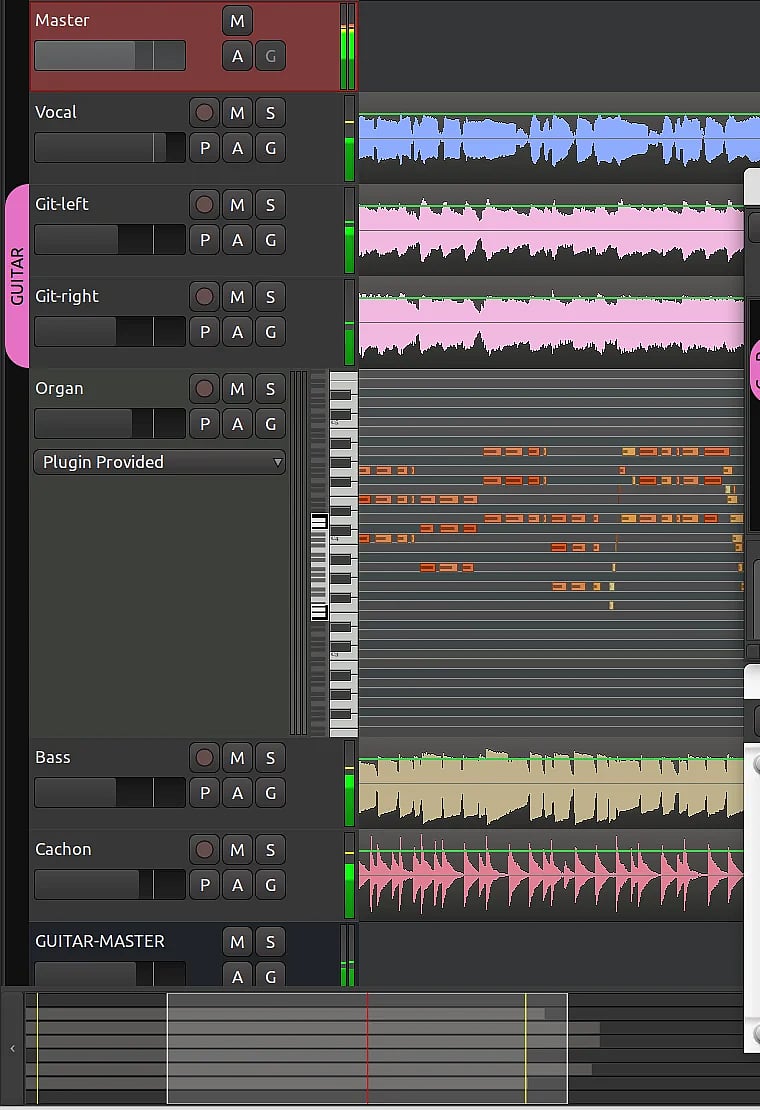Adjust the Vocal gain fader

click(110, 147)
